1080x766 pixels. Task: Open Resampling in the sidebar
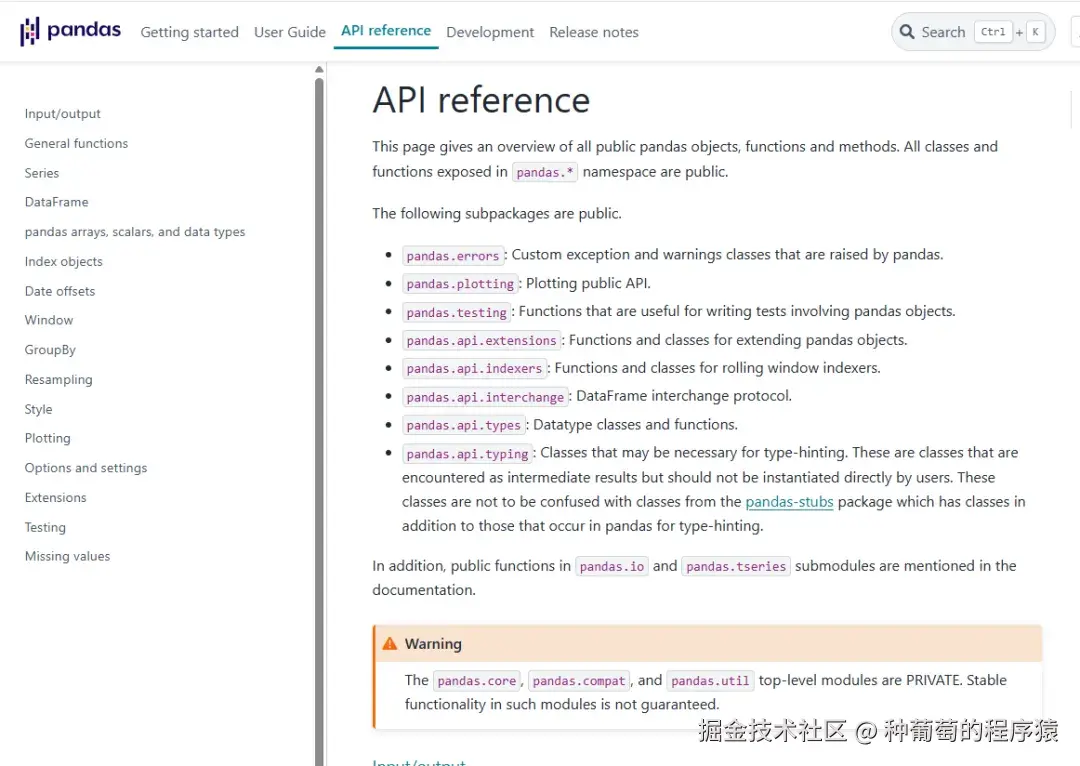[59, 379]
